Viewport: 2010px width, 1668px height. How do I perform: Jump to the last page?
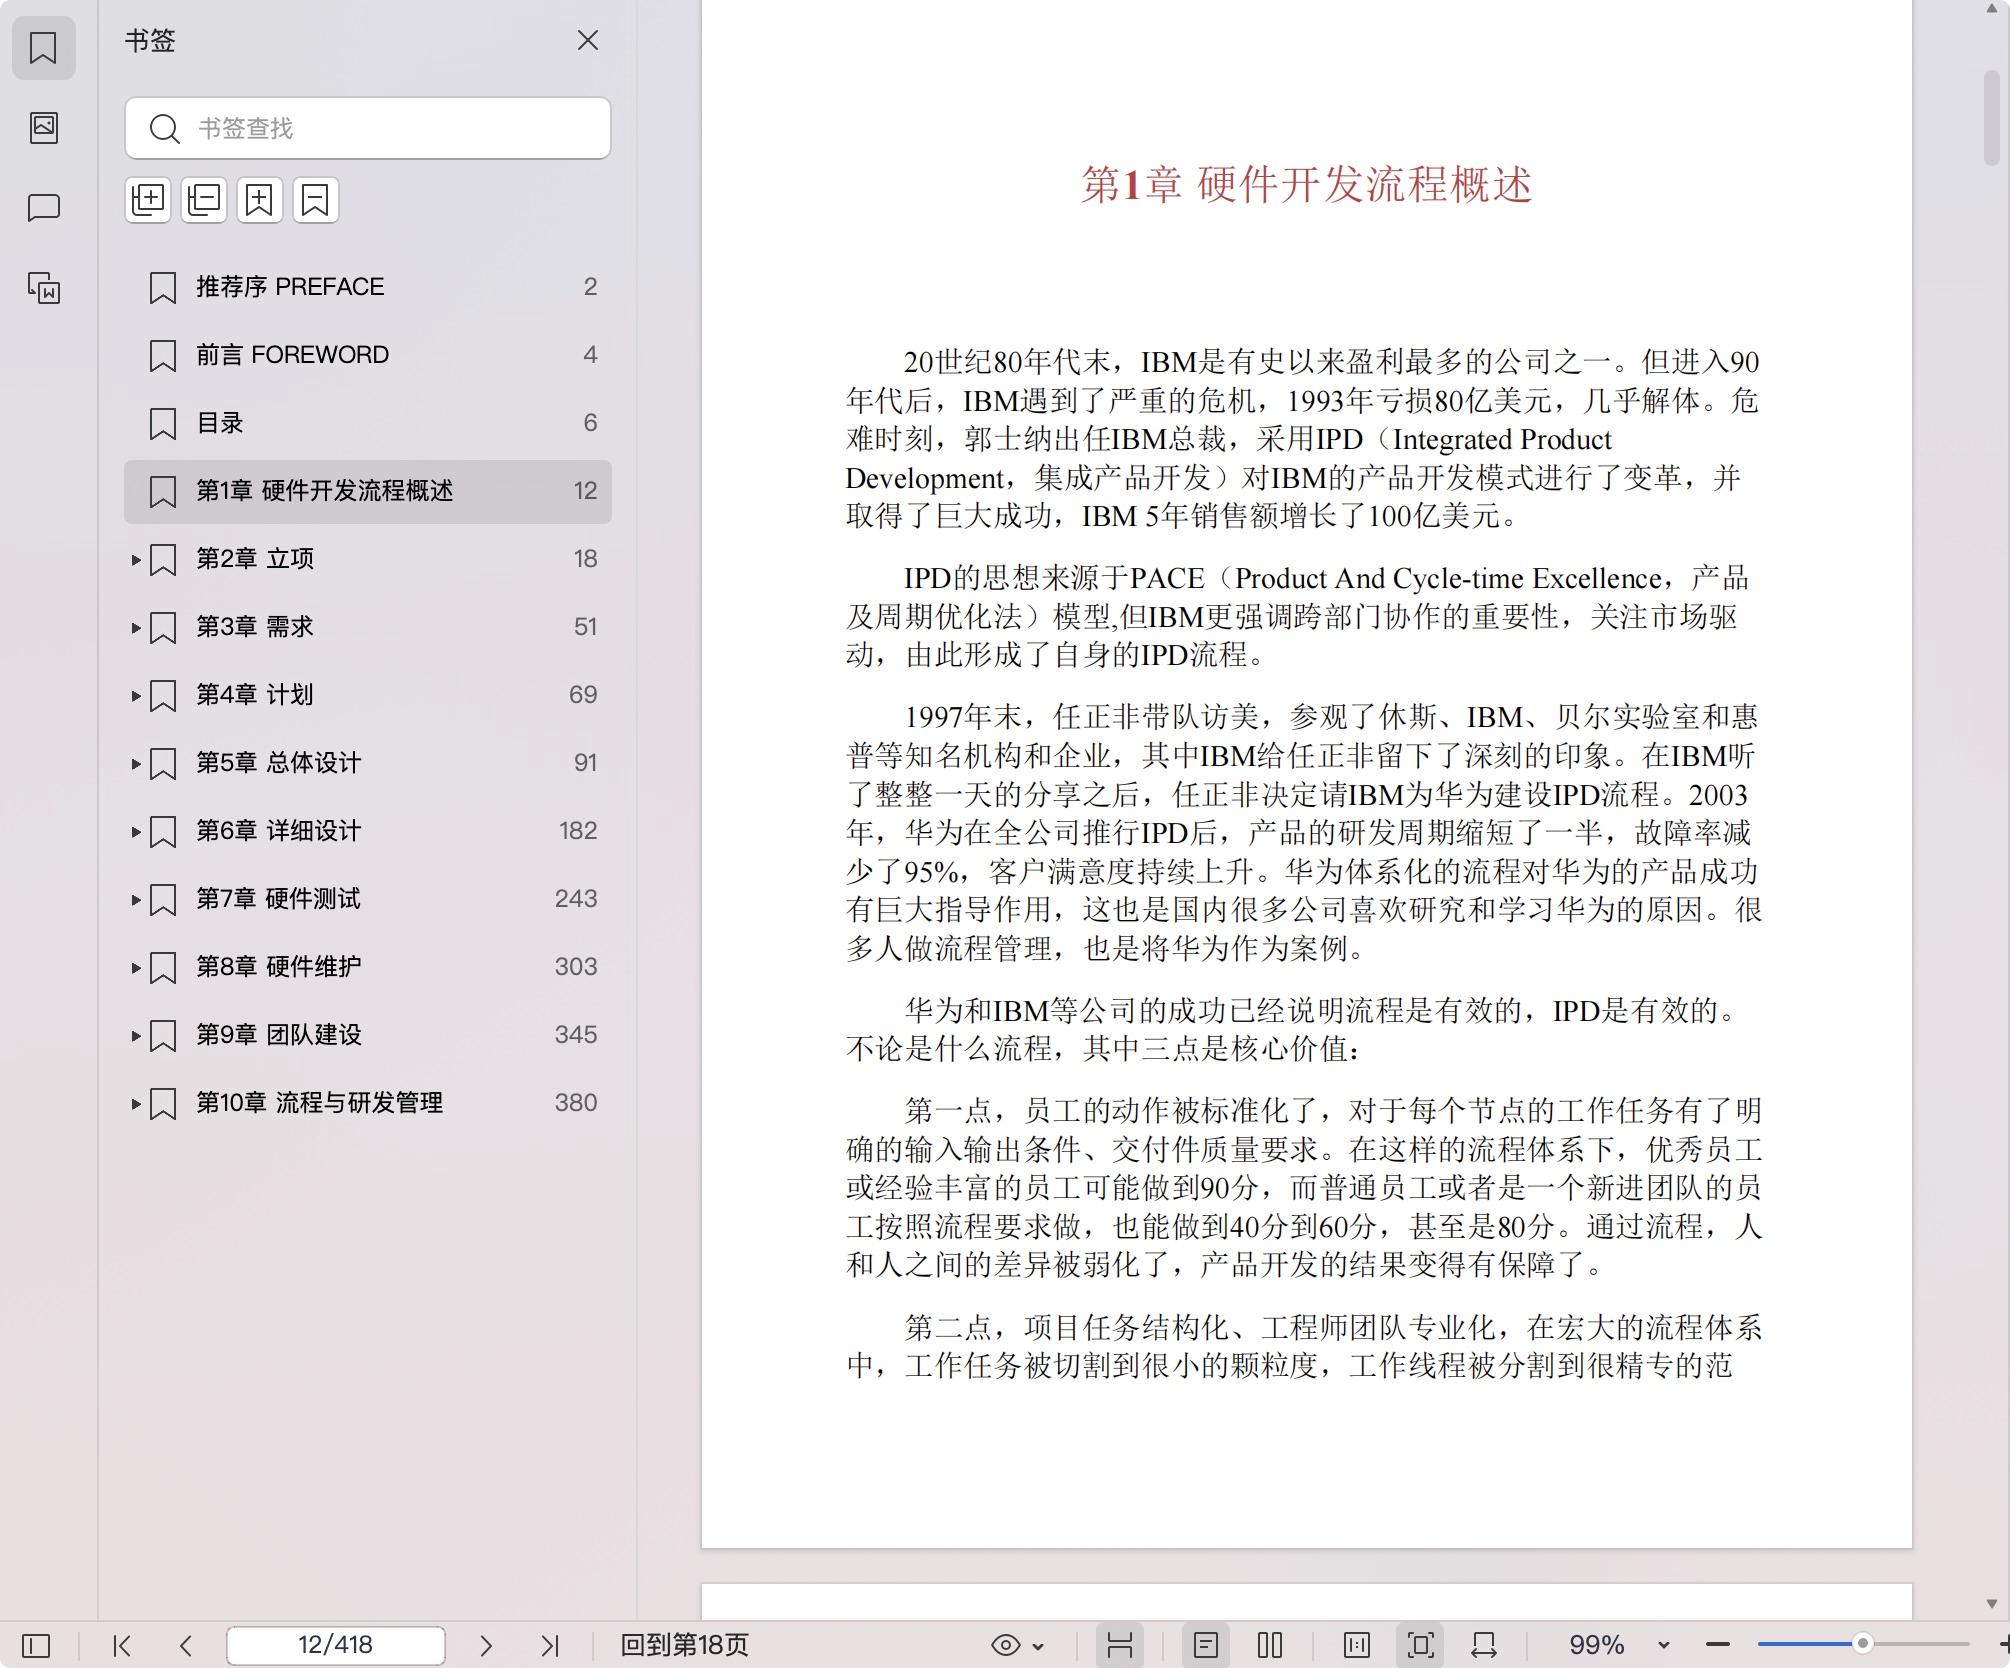550,1645
